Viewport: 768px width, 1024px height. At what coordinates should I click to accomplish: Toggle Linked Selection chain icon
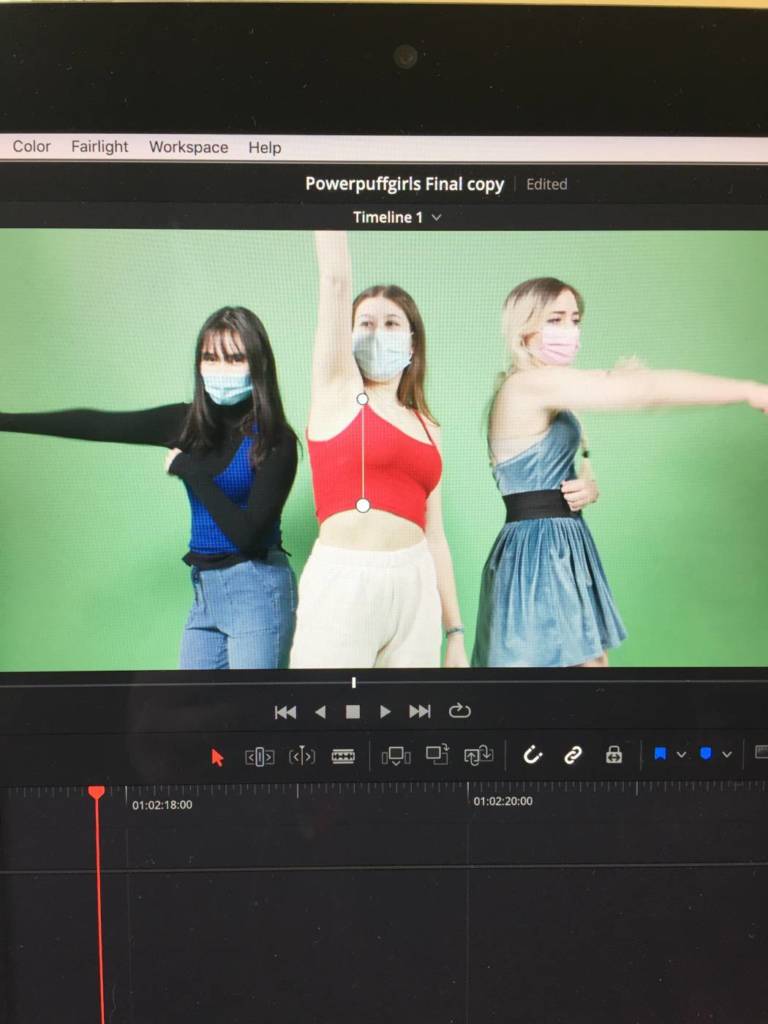(573, 756)
